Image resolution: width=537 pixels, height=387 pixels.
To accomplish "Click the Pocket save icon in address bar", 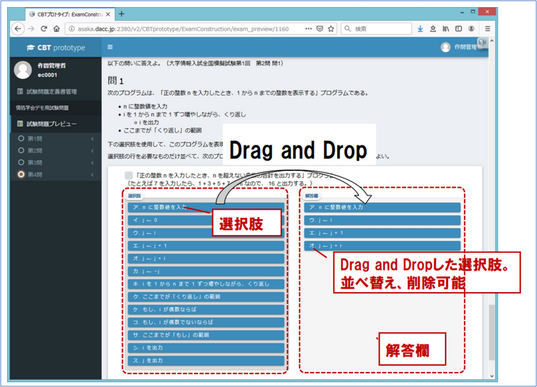I will click(x=320, y=29).
